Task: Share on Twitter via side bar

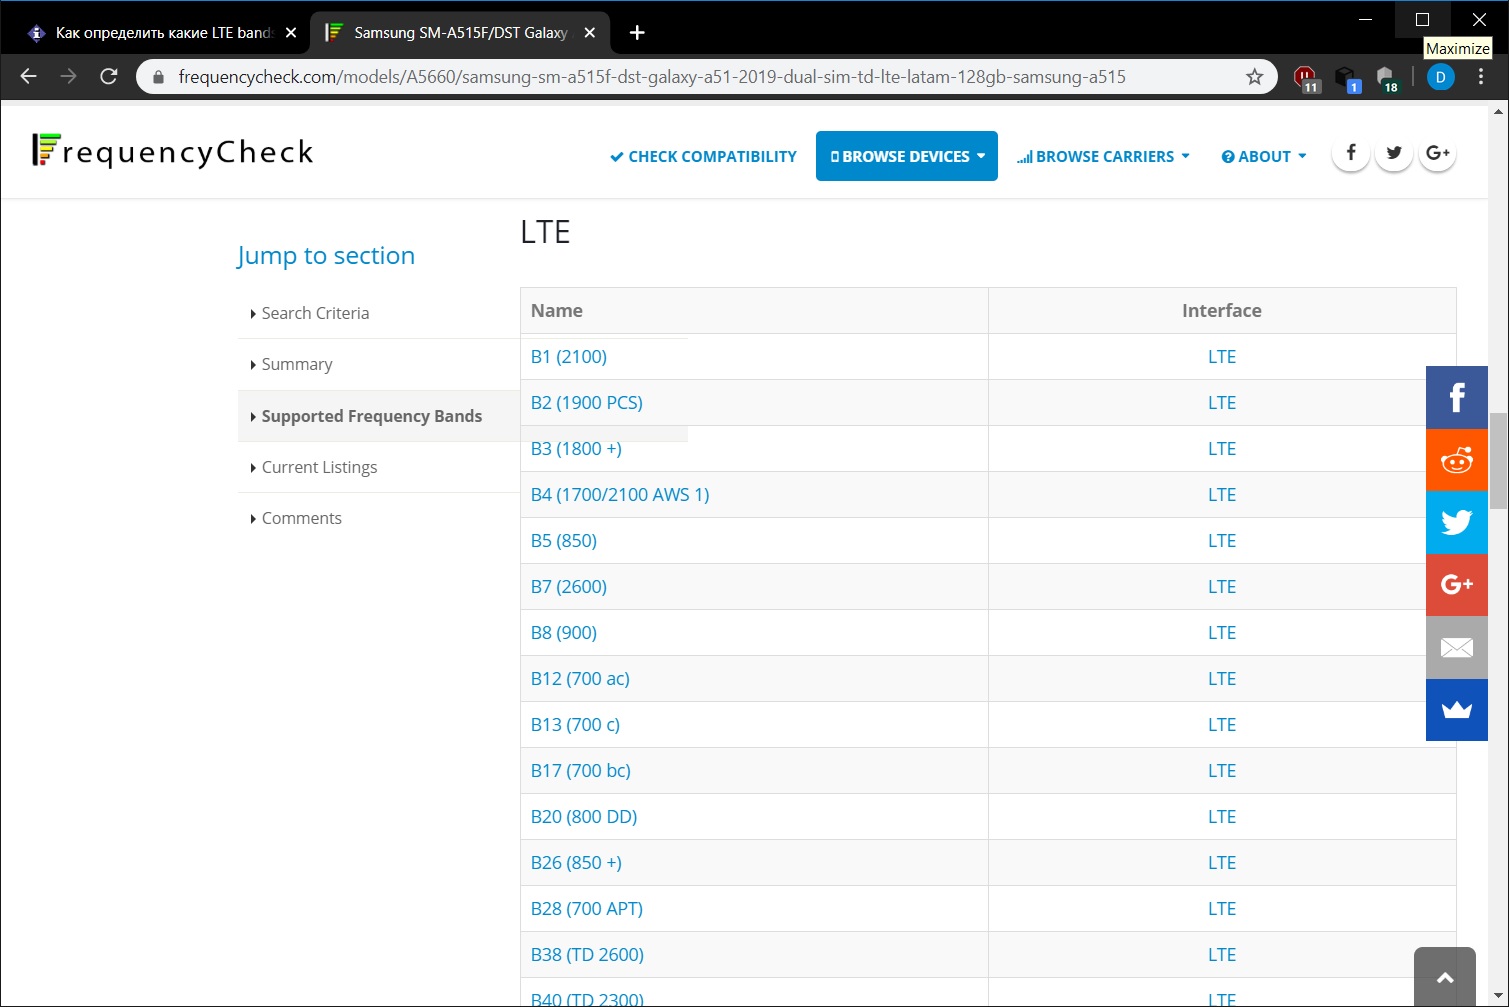Action: tap(1457, 522)
